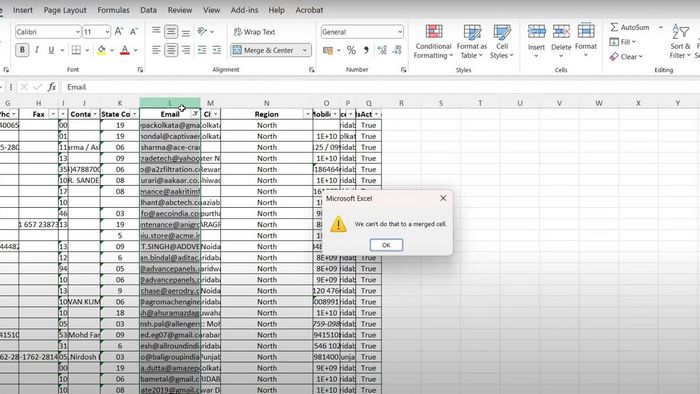Open Number dialog launcher arrow
The width and height of the screenshot is (700, 394).
pyautogui.click(x=404, y=70)
